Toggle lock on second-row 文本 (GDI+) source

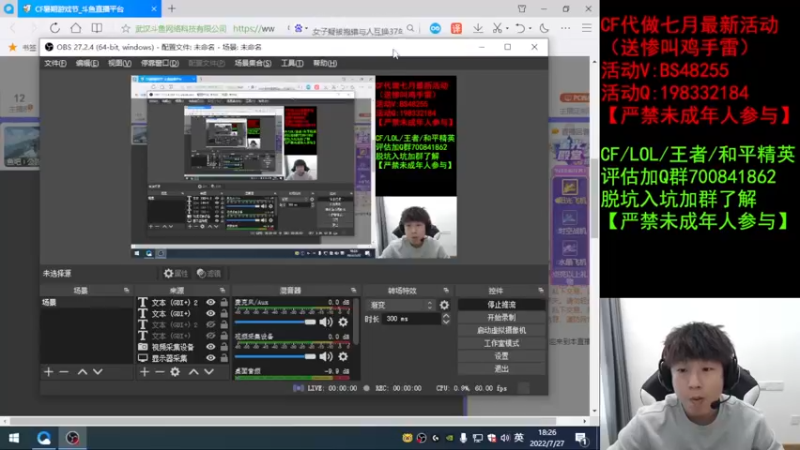pos(224,314)
